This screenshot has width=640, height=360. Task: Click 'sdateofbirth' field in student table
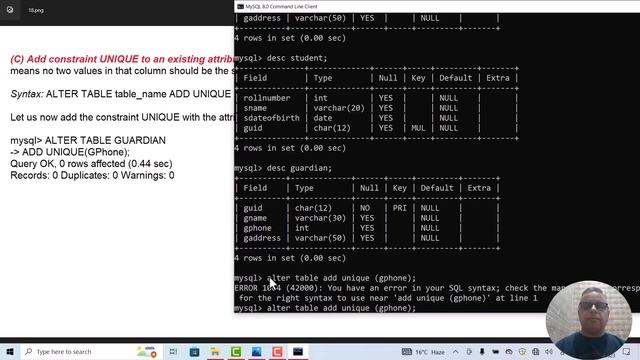pos(271,118)
